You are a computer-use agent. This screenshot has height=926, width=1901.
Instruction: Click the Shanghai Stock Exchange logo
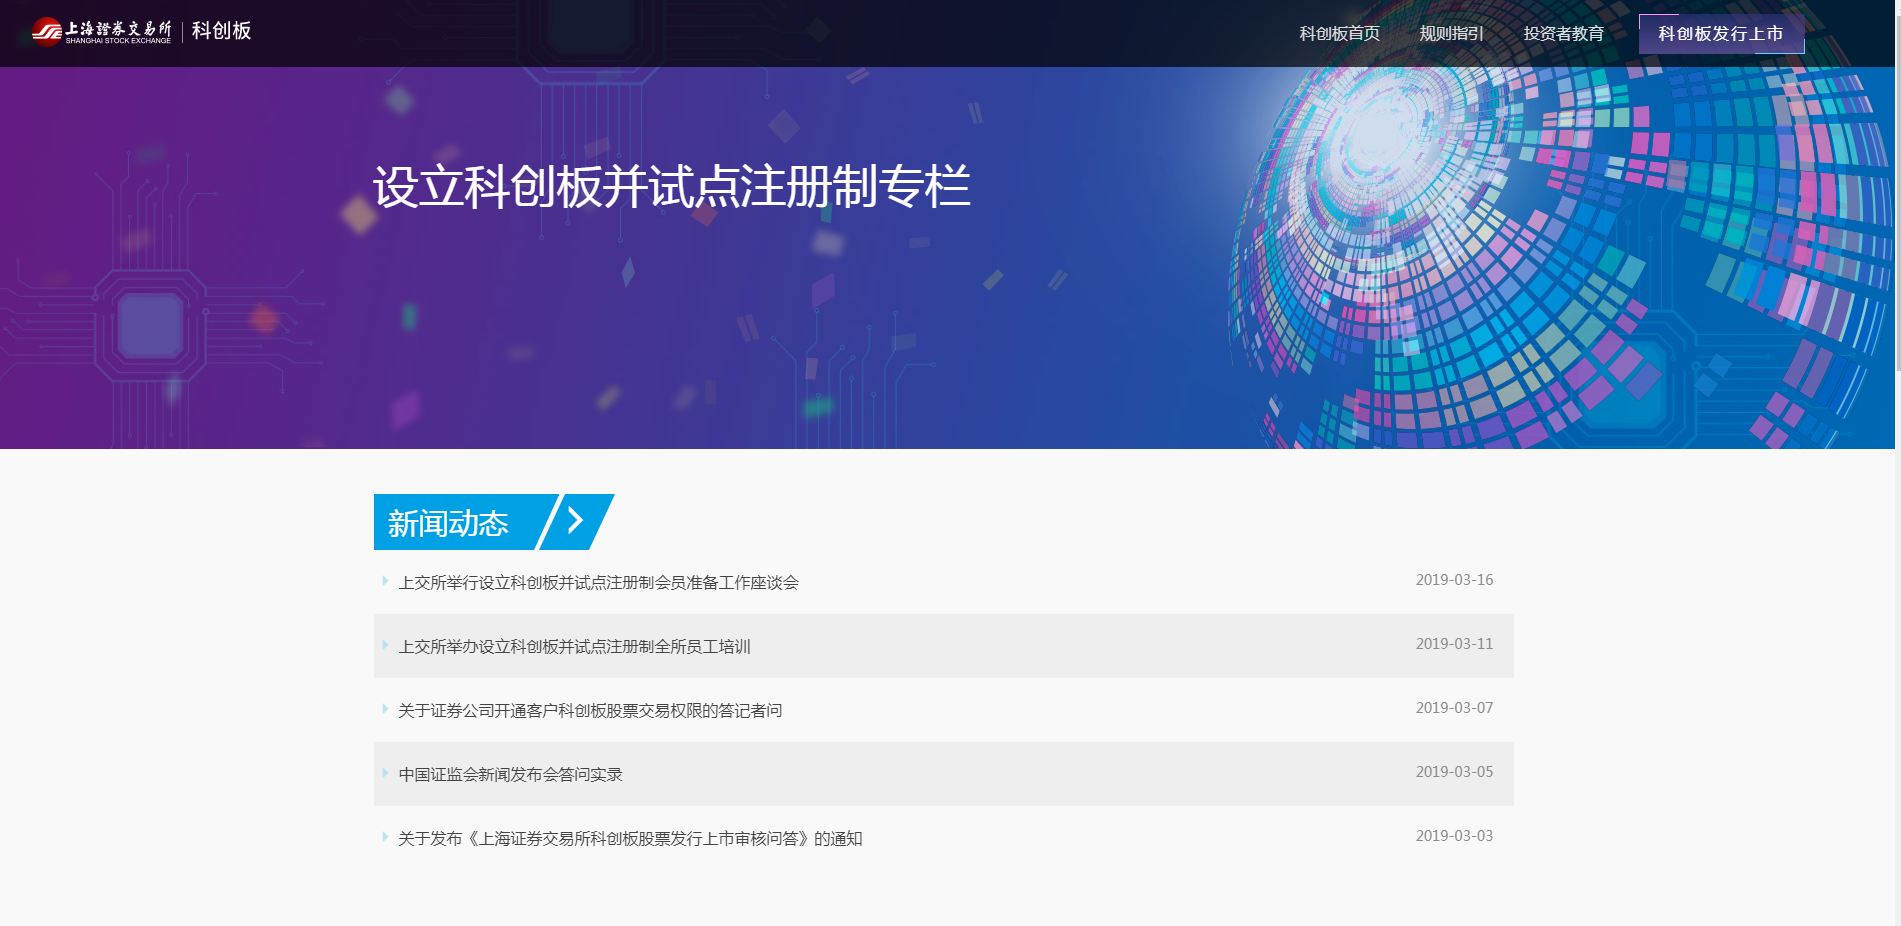pyautogui.click(x=101, y=32)
